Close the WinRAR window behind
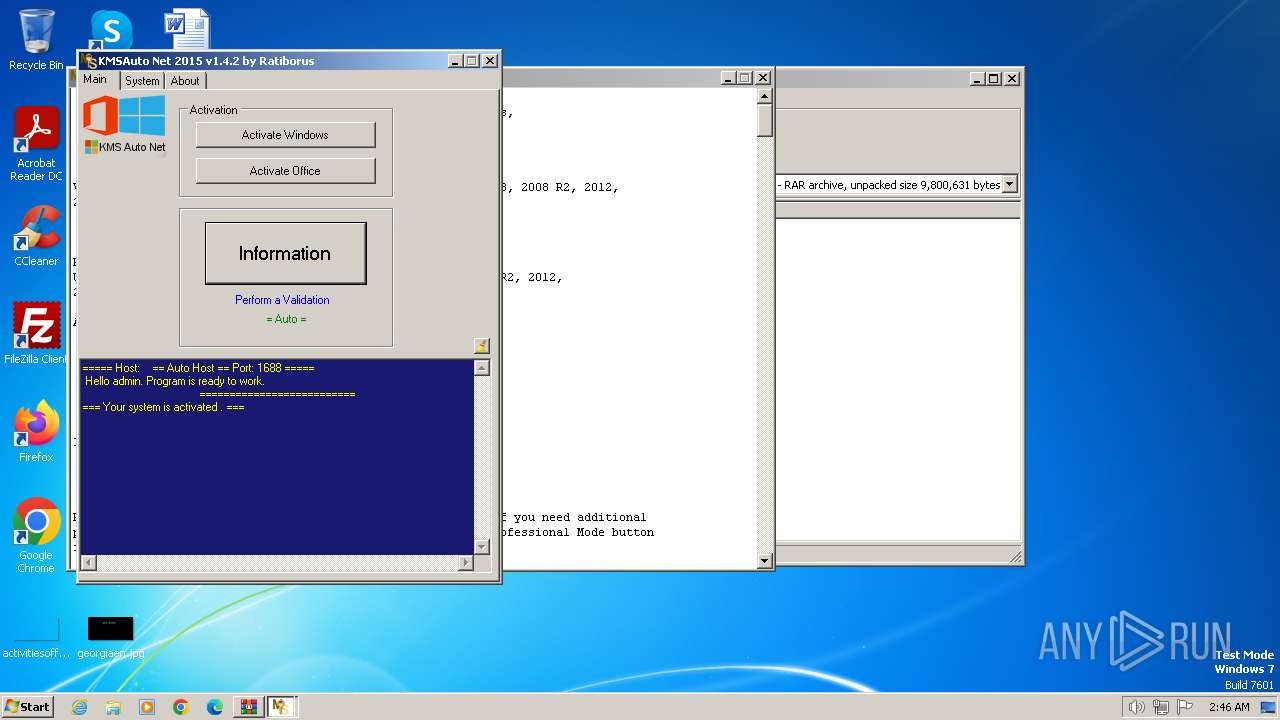This screenshot has width=1280, height=720. click(1012, 78)
